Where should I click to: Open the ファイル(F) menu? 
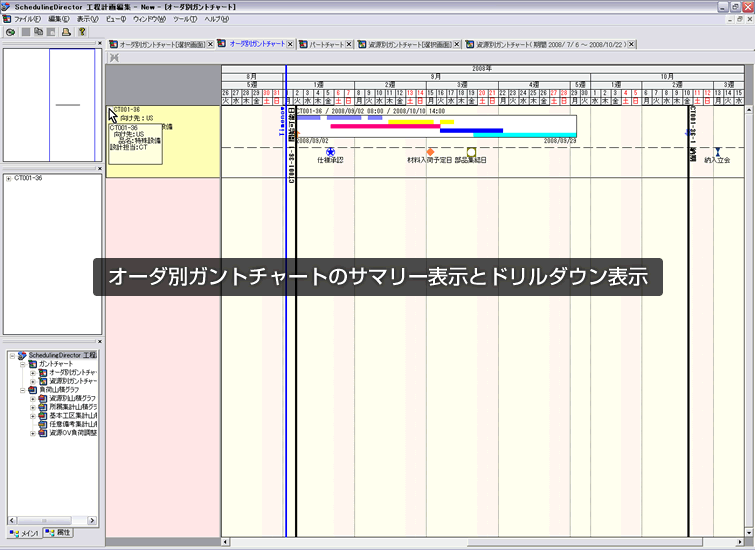[x=27, y=19]
